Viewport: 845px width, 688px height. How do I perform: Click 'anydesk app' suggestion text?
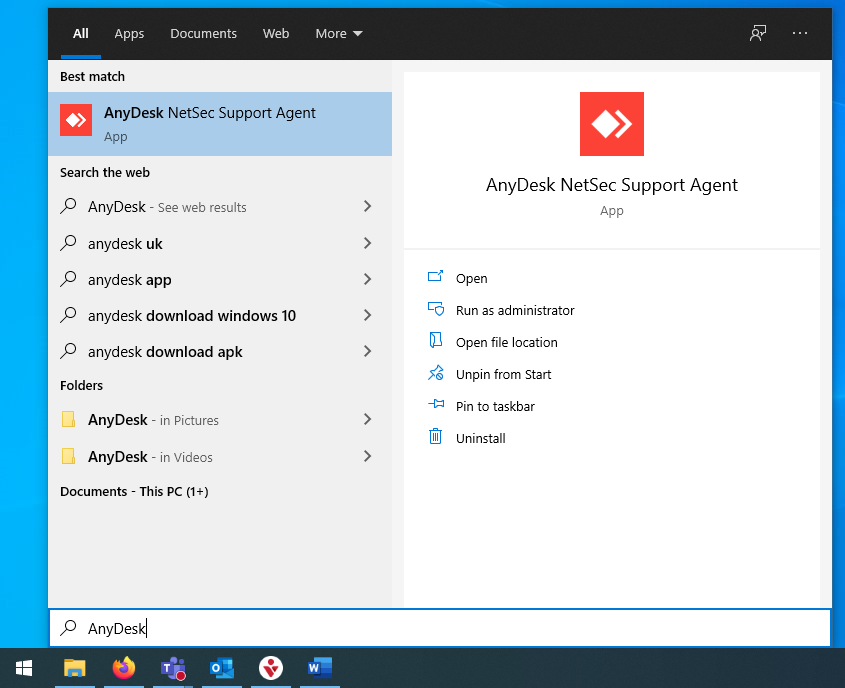point(129,280)
